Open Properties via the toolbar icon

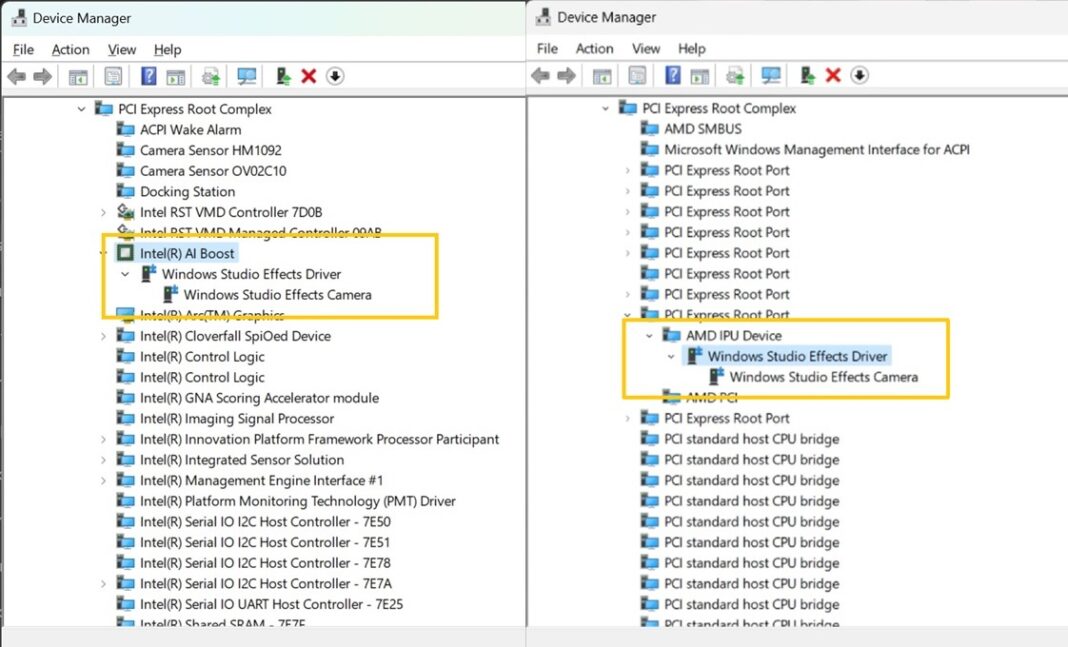[114, 76]
